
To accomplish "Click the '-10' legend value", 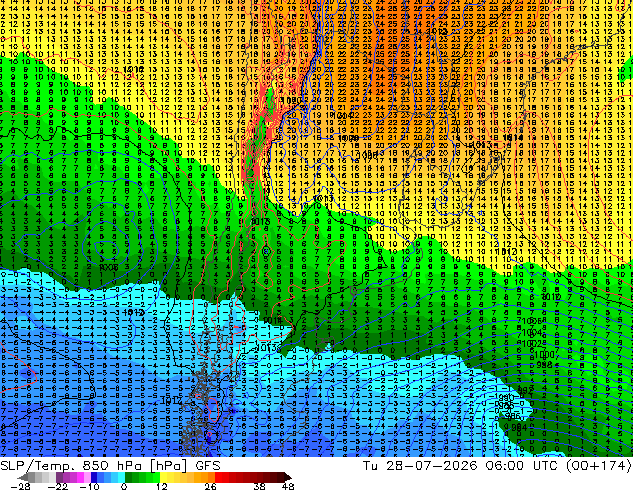I will click(89, 486).
